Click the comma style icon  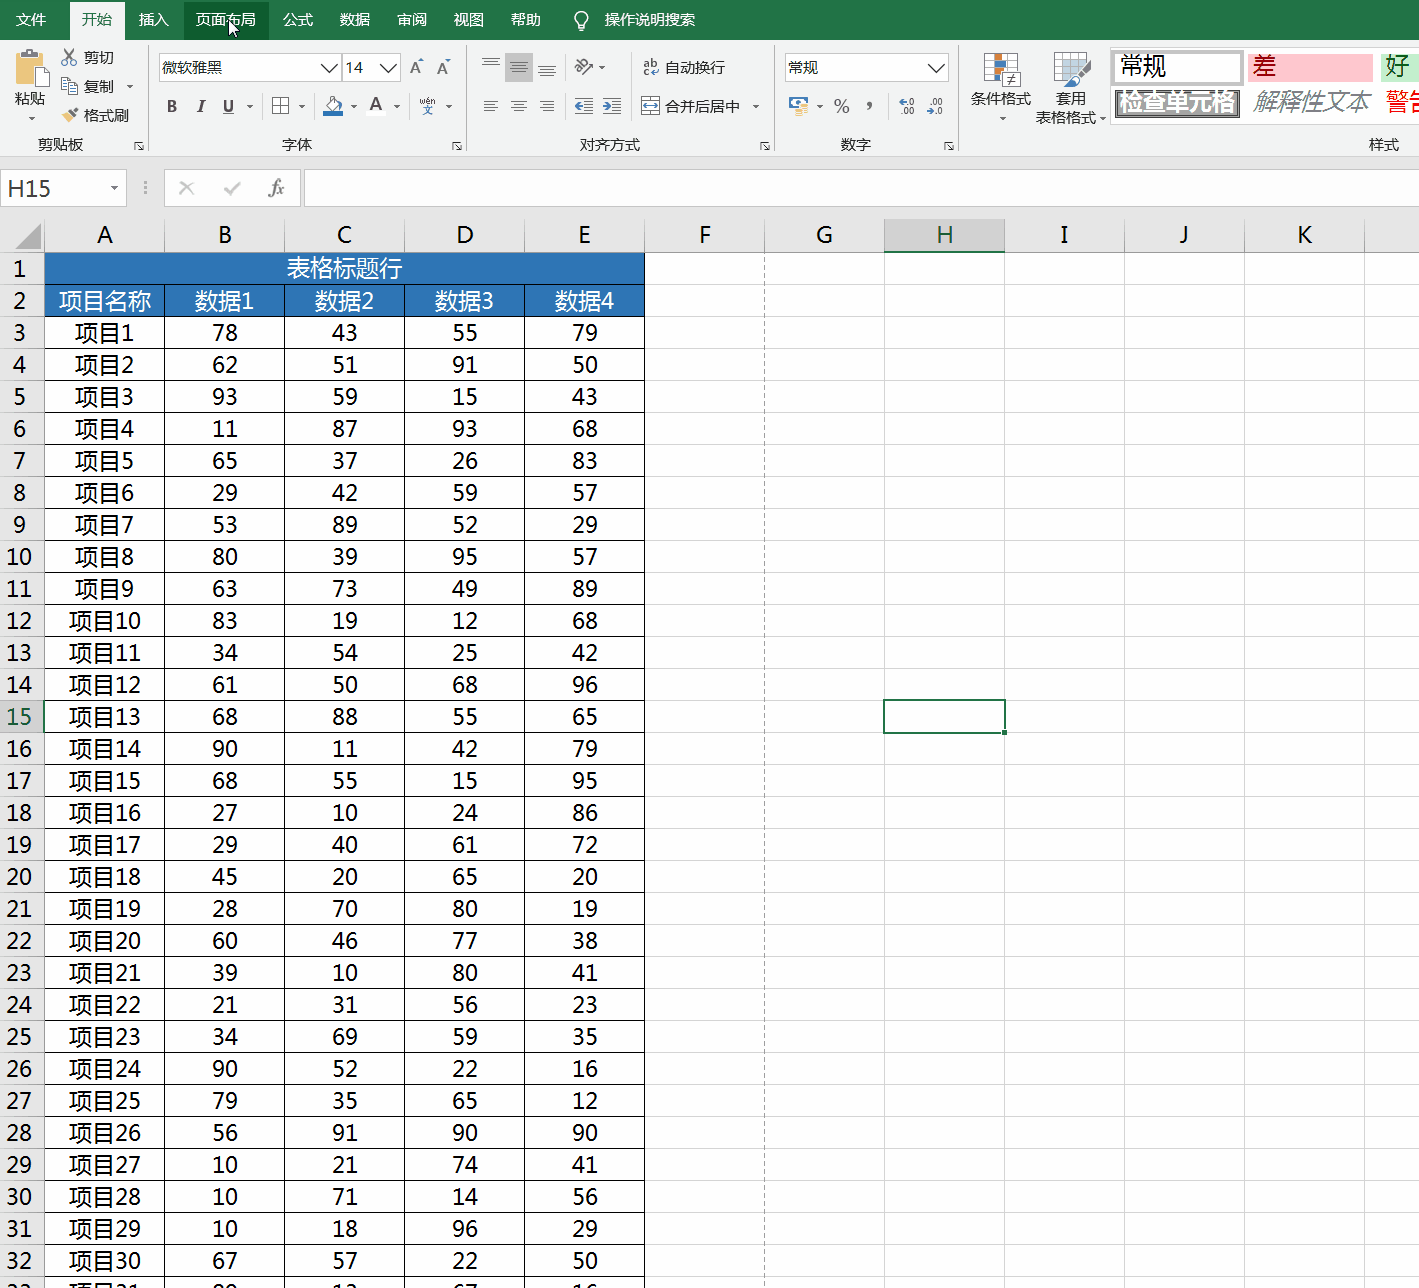pyautogui.click(x=869, y=106)
